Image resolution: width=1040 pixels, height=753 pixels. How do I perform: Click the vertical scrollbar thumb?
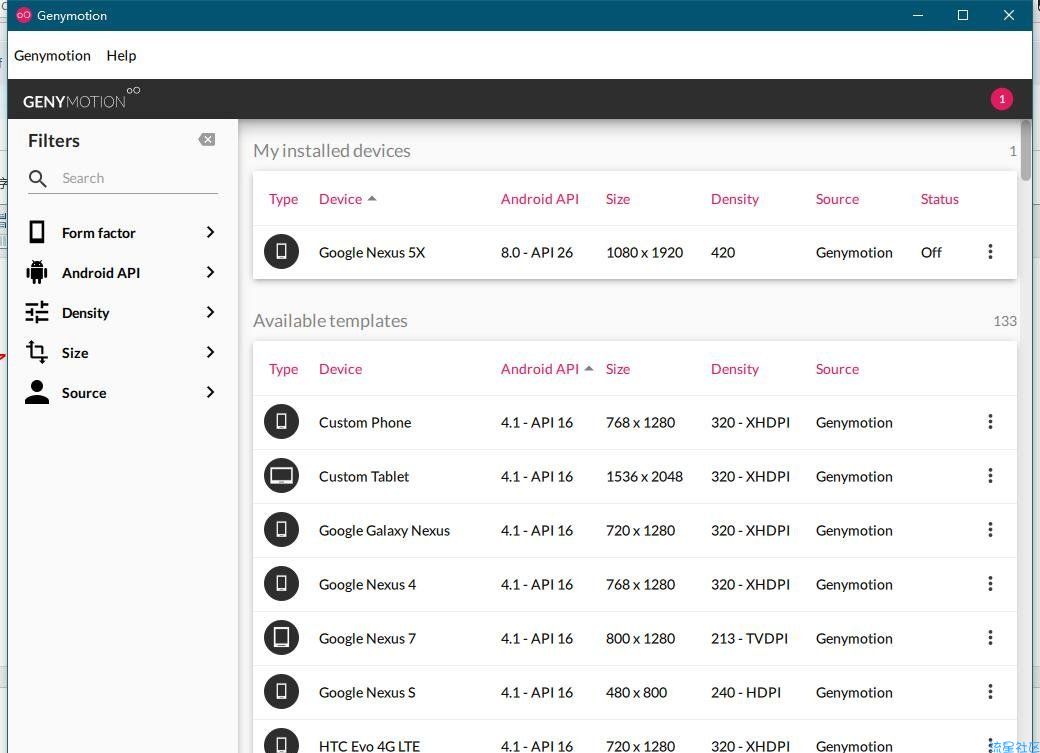coord(1025,150)
